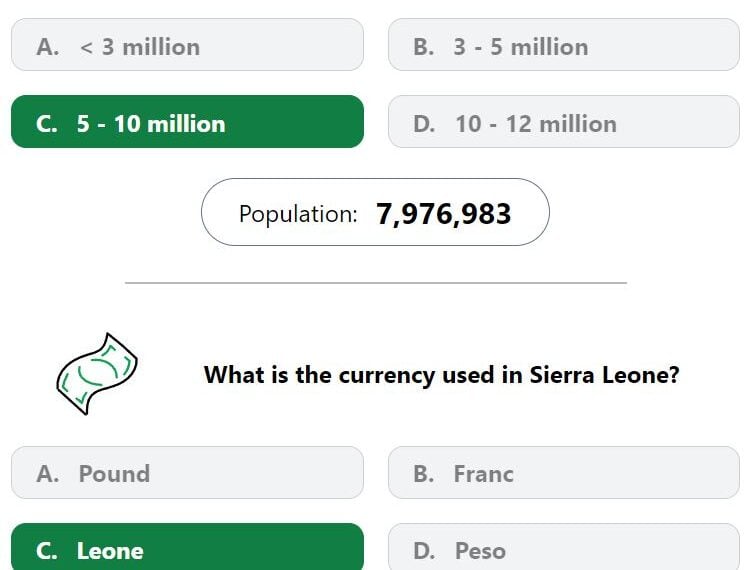The height and width of the screenshot is (570, 751).
Task: Choose the 3 - 5 million option
Action: [x=564, y=45]
